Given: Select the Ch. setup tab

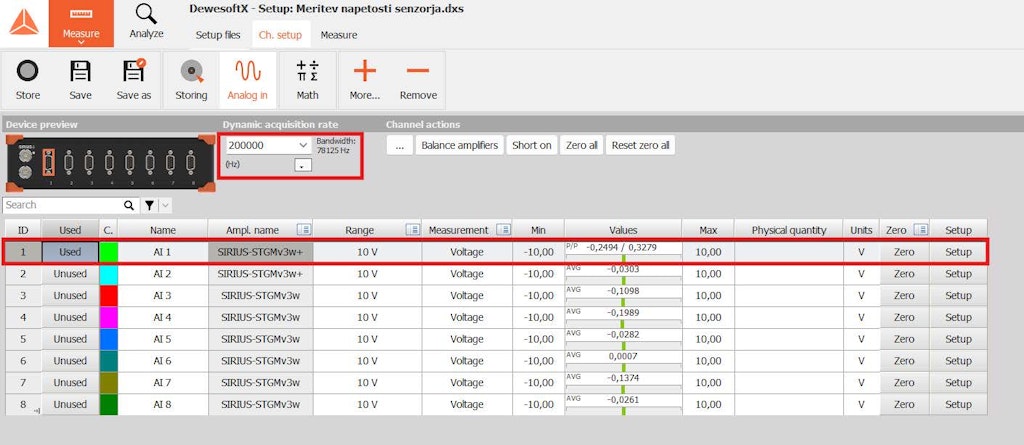Looking at the screenshot, I should 280,35.
